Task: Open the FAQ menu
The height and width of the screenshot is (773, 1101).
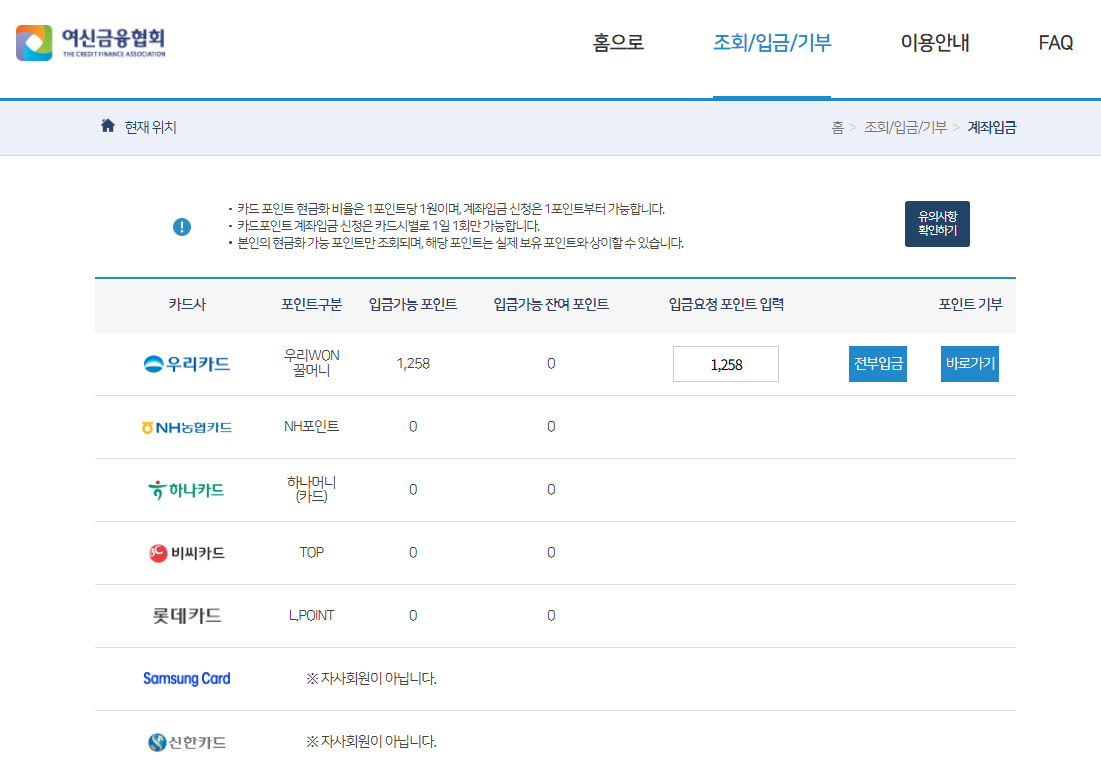Action: pos(1055,43)
